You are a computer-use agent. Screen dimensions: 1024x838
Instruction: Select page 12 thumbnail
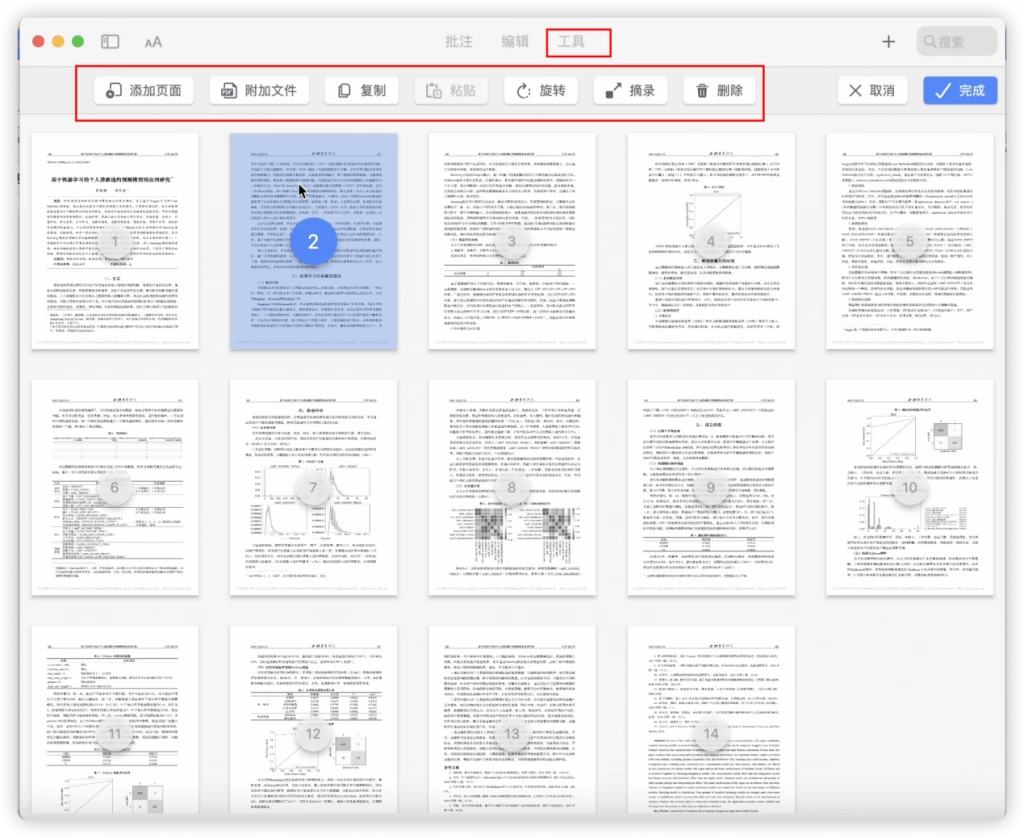point(313,720)
